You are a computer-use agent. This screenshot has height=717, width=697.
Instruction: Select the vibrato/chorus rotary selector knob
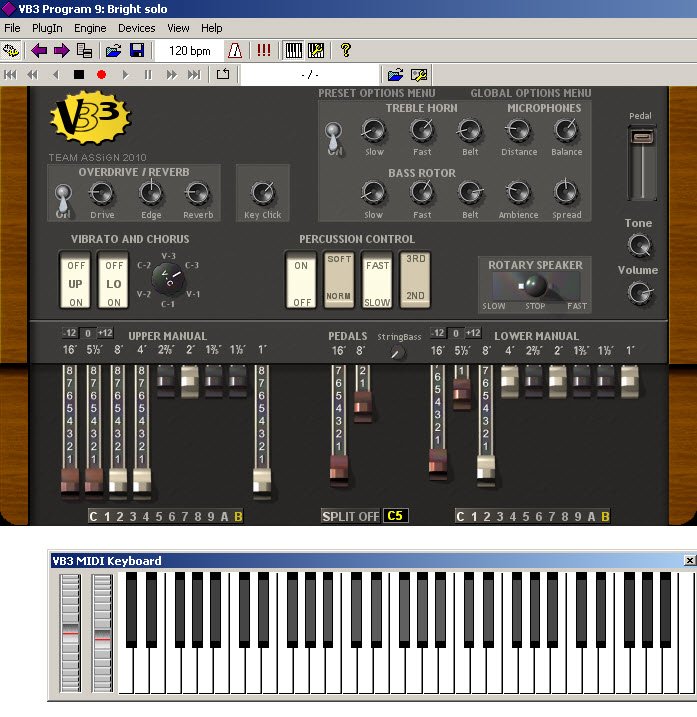[168, 278]
